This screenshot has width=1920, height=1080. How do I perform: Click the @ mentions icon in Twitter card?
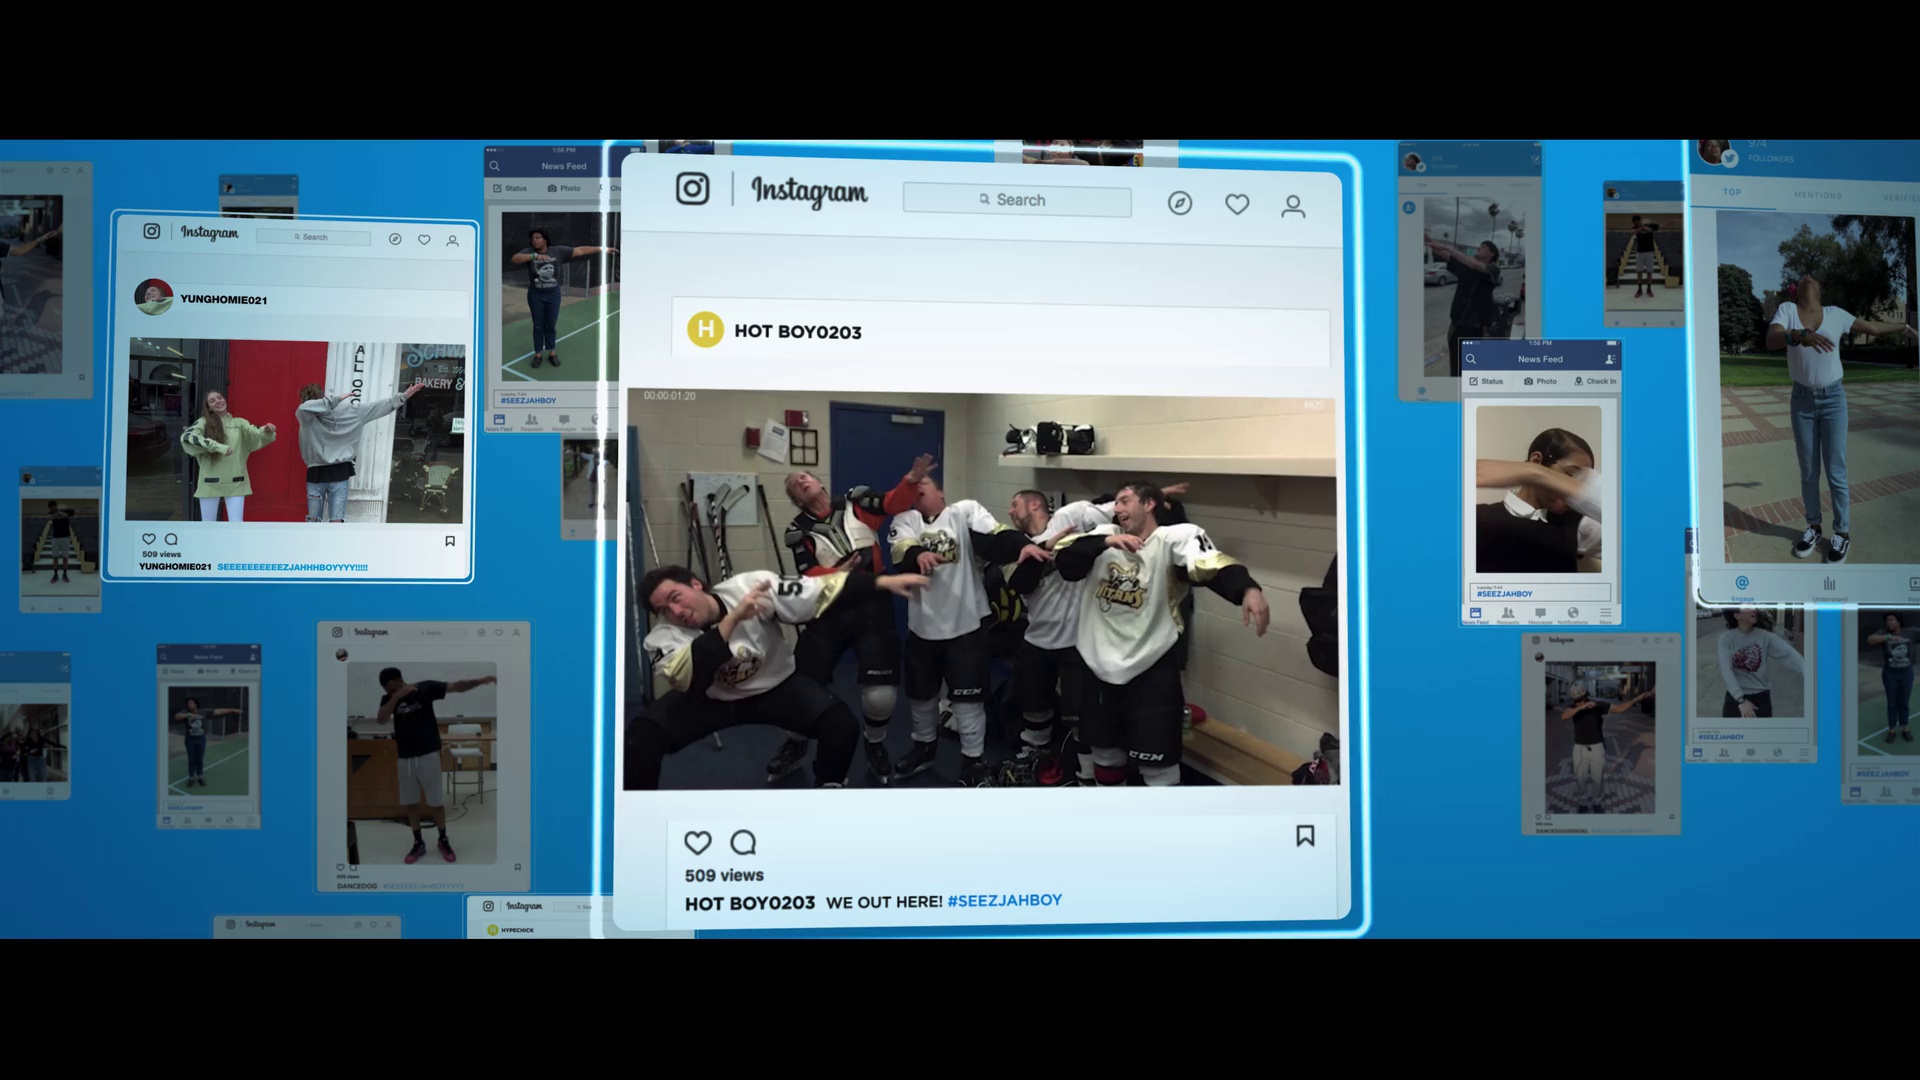pyautogui.click(x=1742, y=583)
